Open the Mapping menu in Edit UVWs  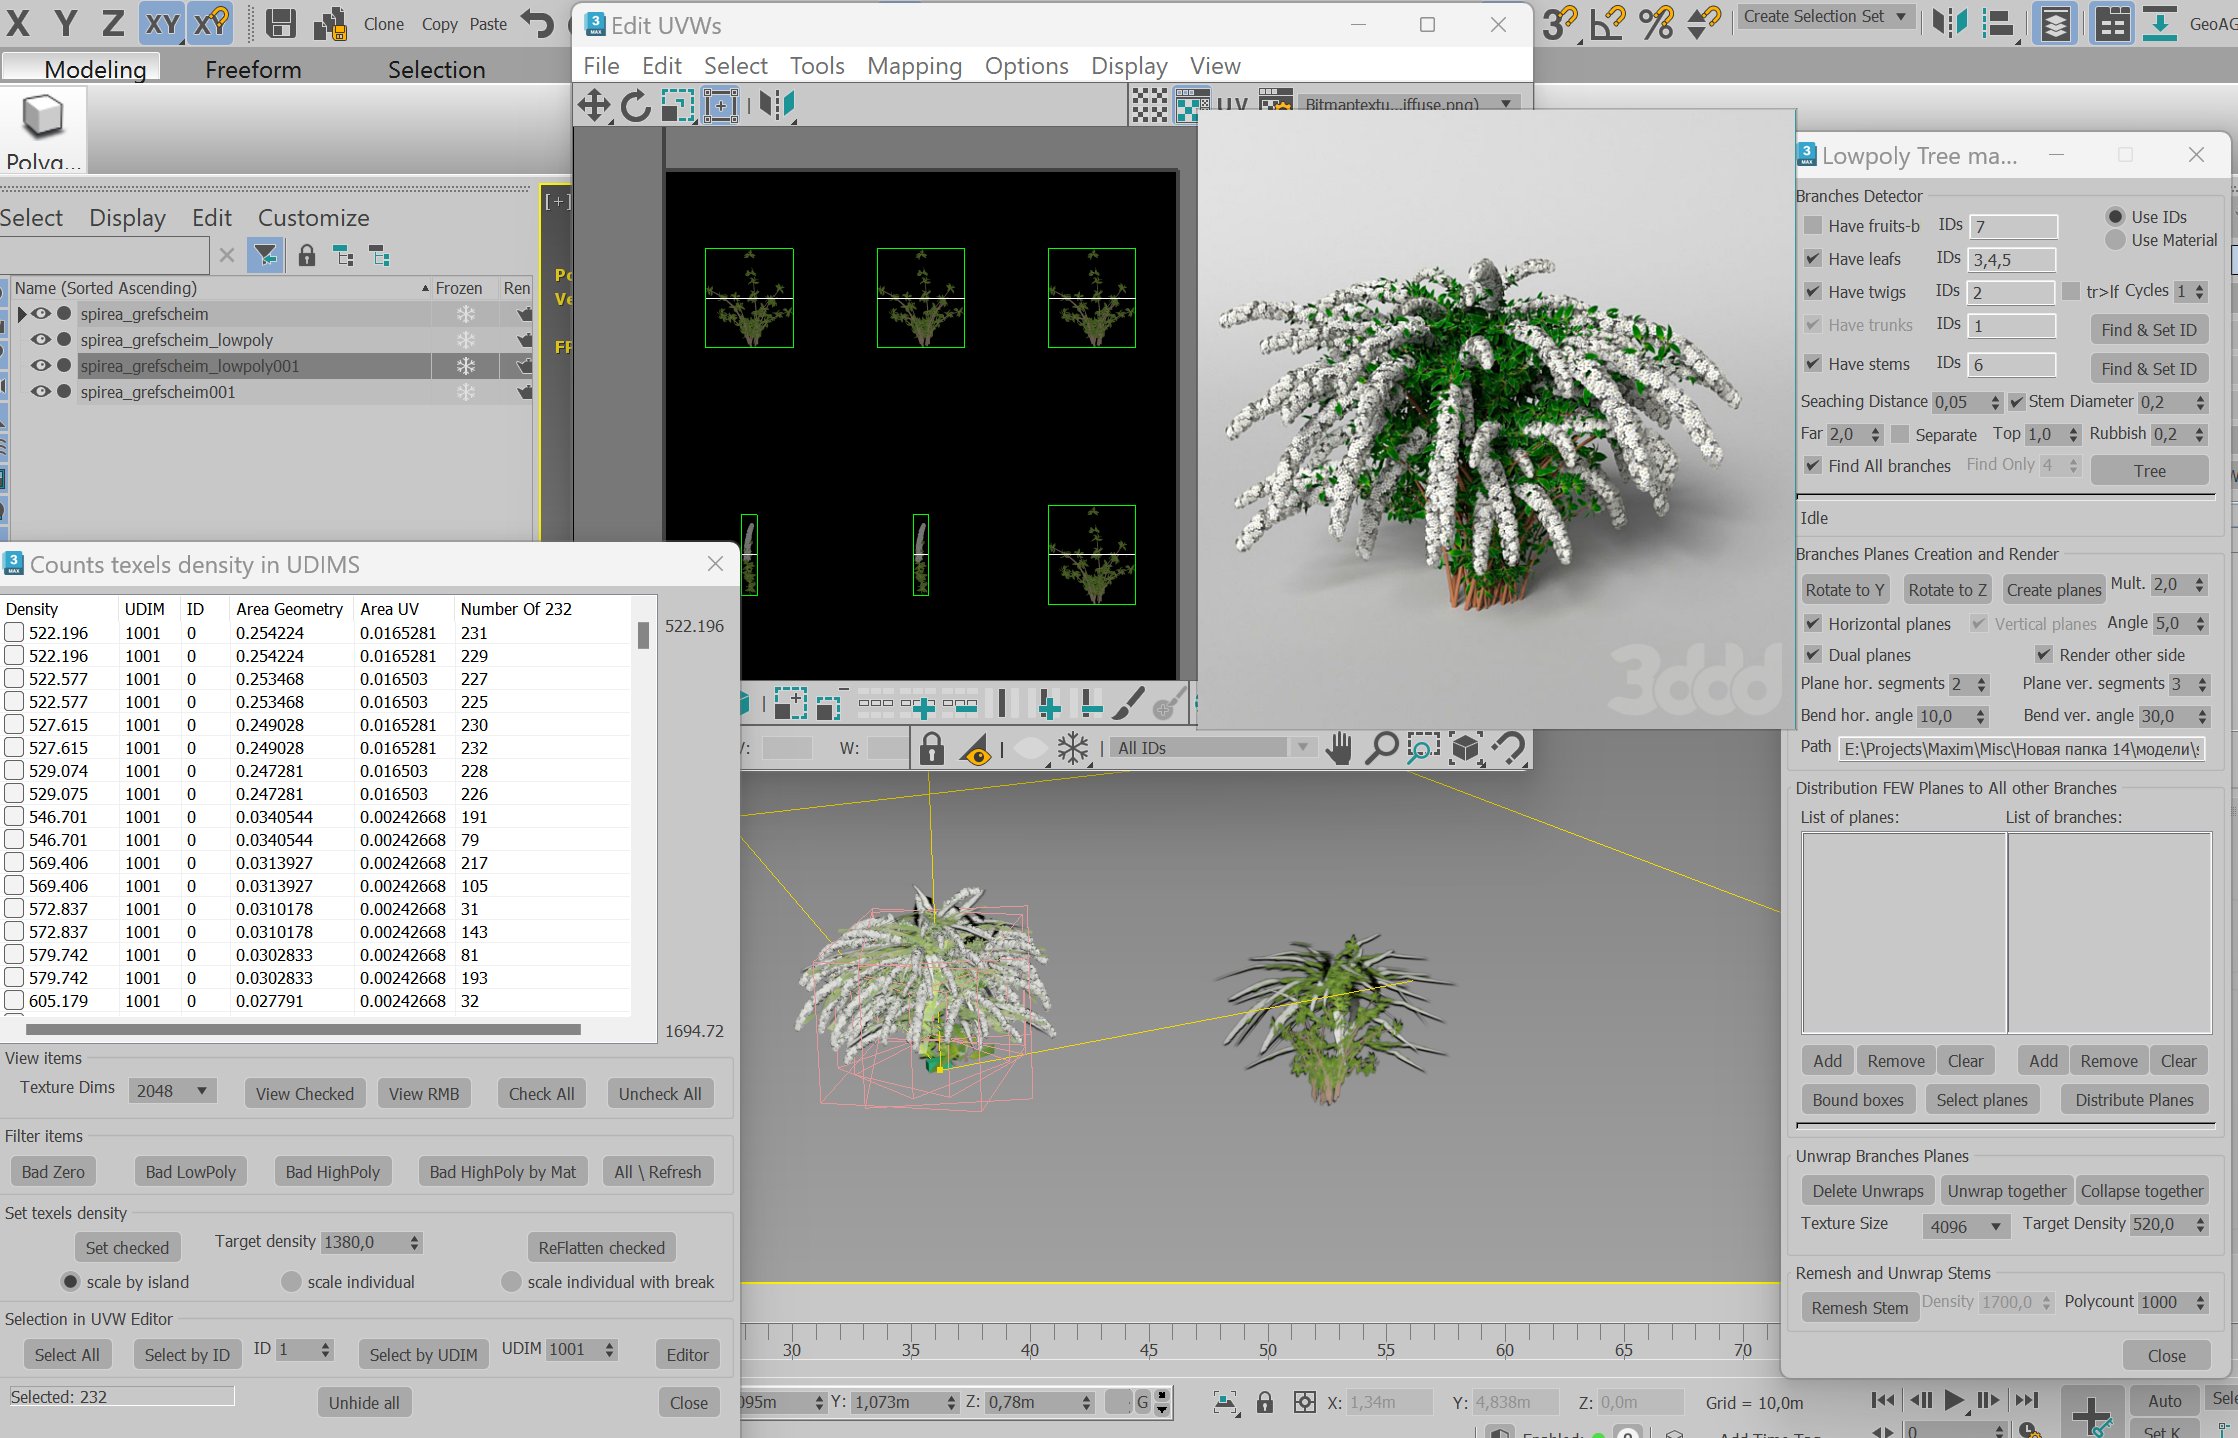914,66
